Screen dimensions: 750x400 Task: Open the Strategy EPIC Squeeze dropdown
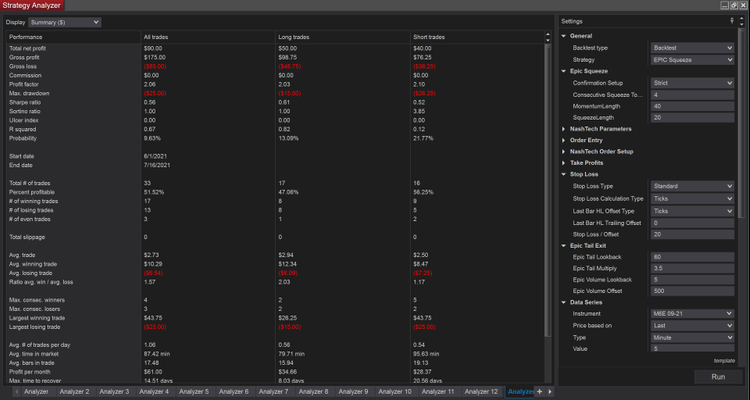tap(694, 59)
